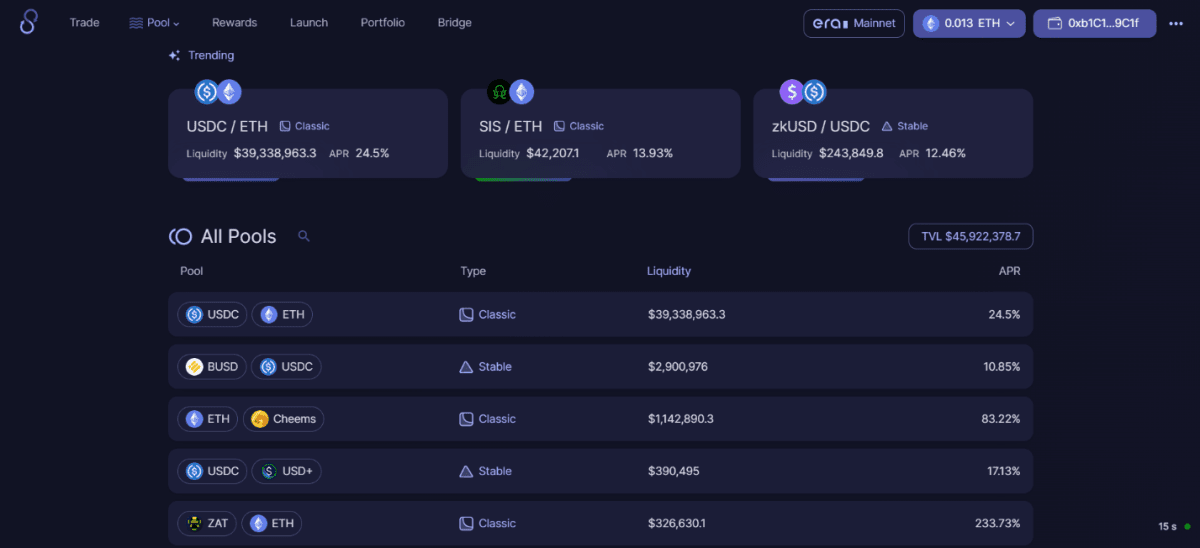Click the ETH chip in Cheems row
This screenshot has height=548, width=1200.
coord(208,419)
